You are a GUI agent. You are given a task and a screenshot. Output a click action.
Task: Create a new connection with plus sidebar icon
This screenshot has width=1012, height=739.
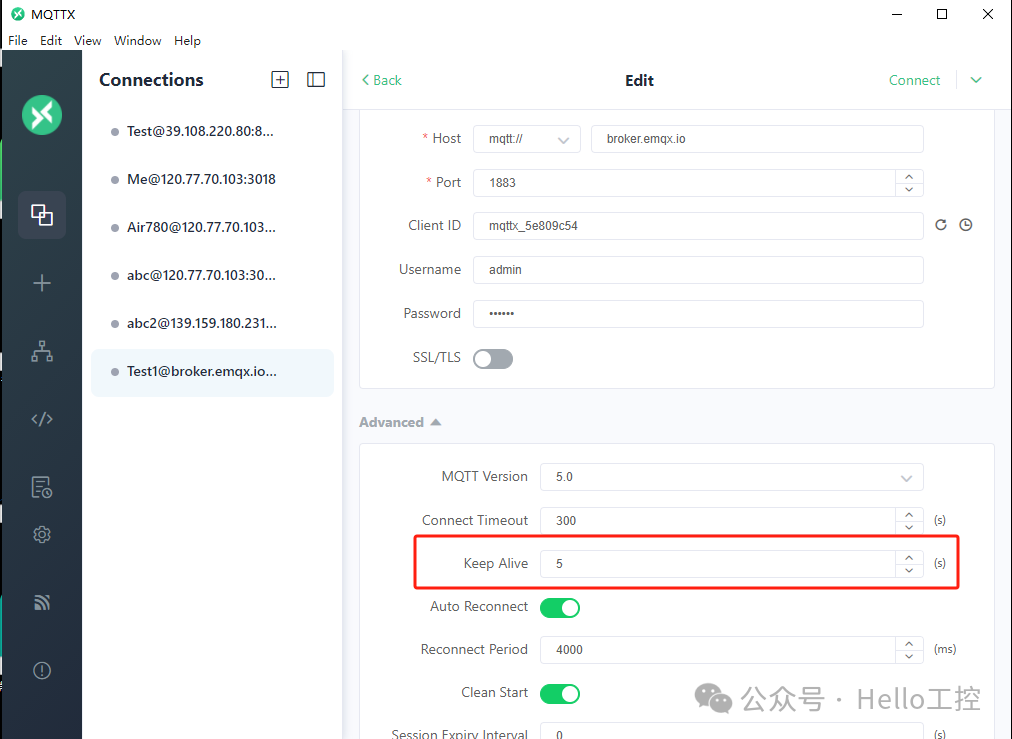pos(41,282)
